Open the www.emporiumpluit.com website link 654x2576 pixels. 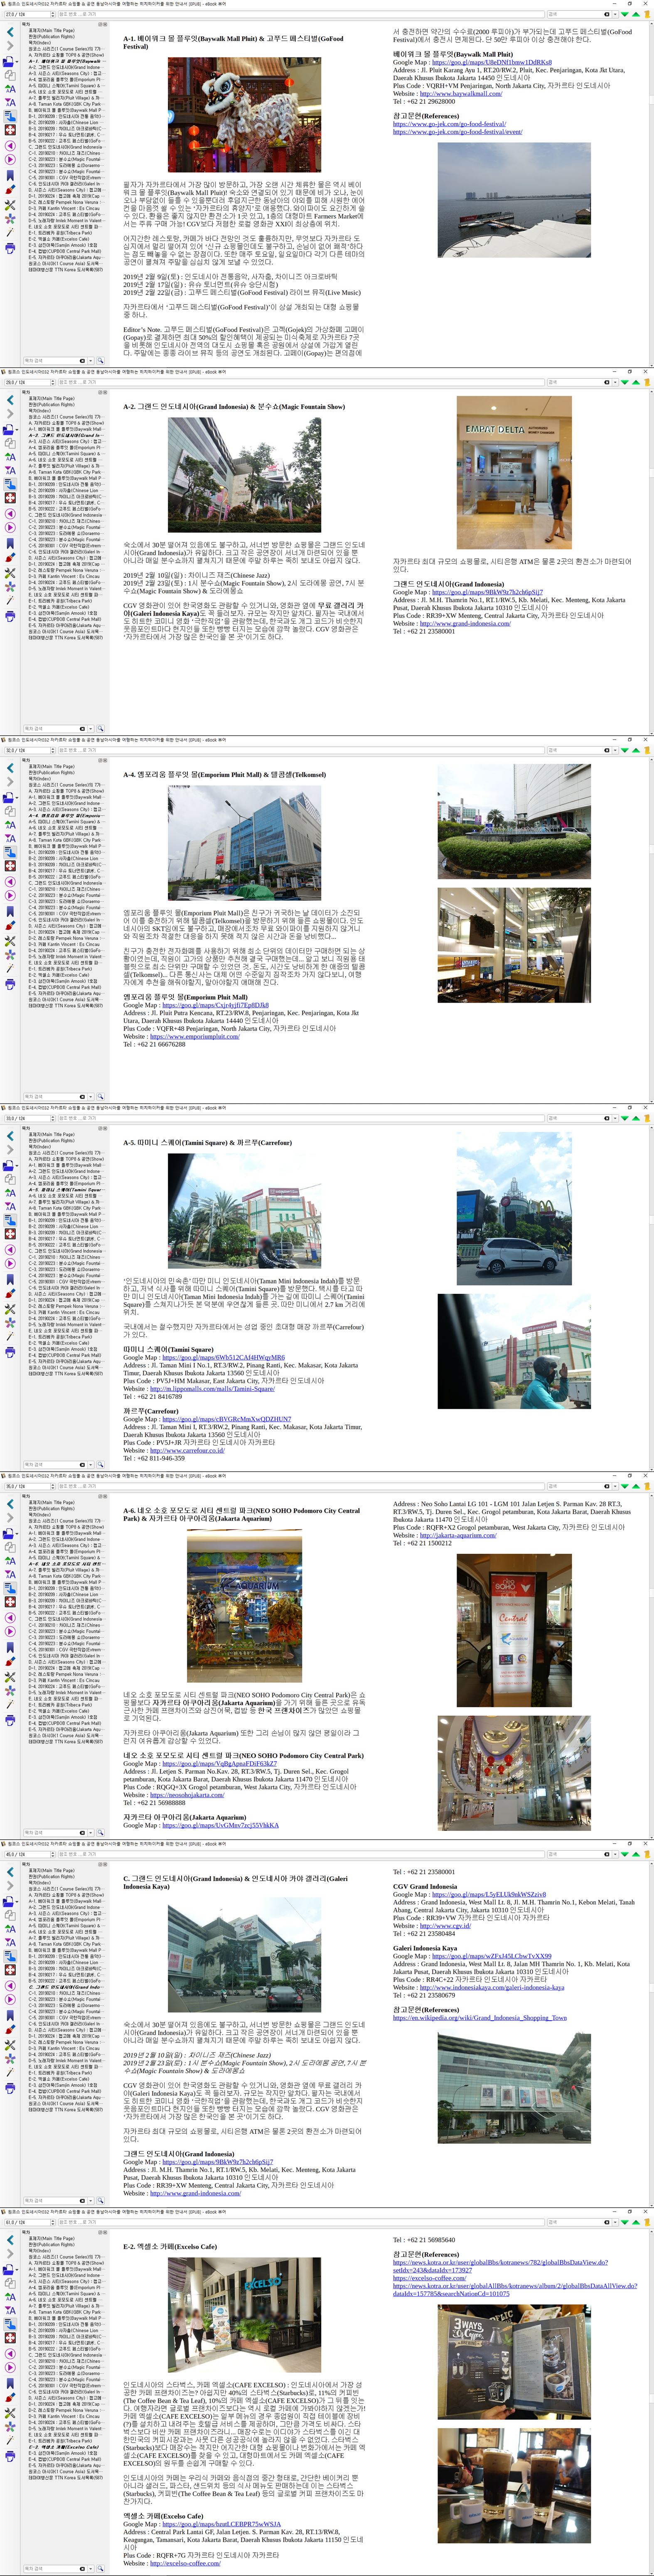(x=195, y=1036)
